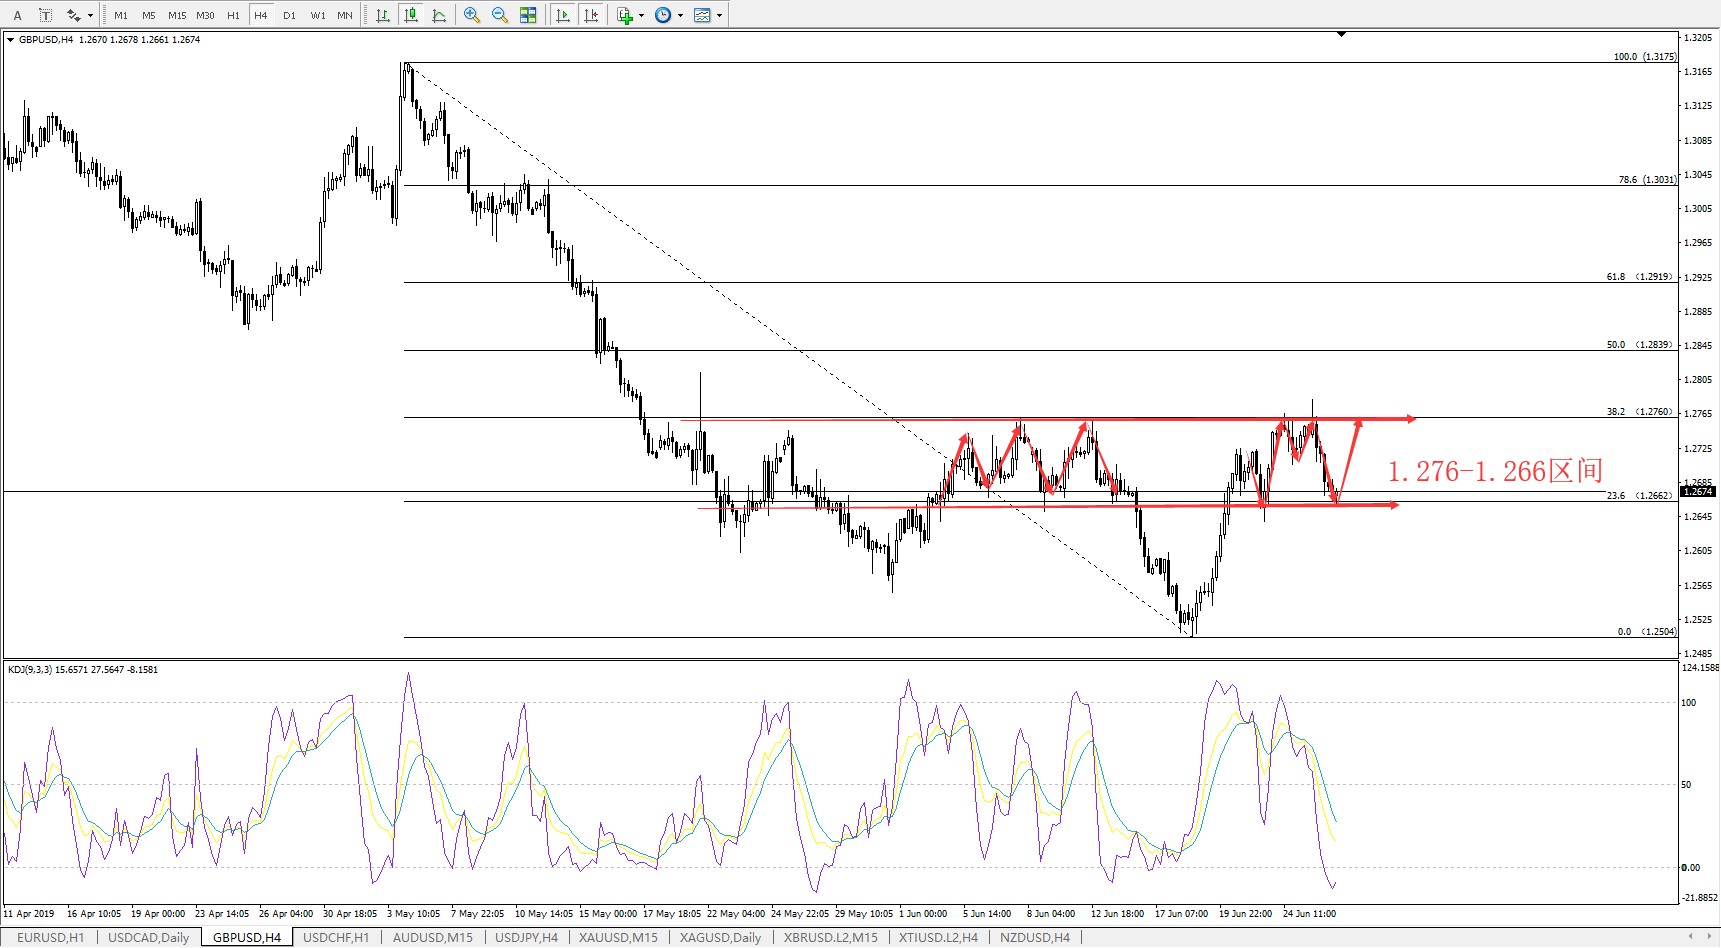Open the AUDUSD,M15 chart tab

pyautogui.click(x=433, y=937)
